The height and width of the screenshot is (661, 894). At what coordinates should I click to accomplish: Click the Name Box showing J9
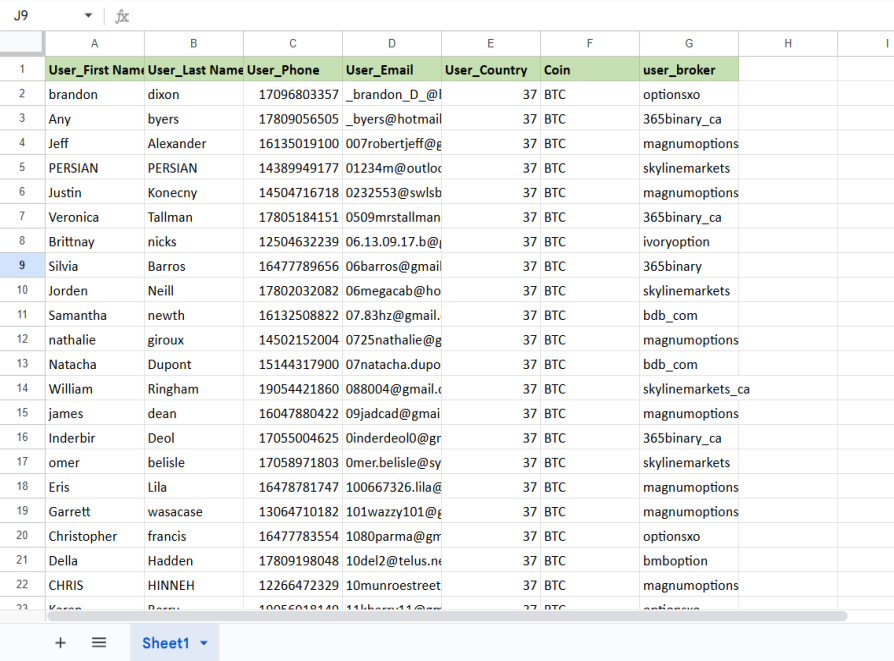(x=40, y=16)
